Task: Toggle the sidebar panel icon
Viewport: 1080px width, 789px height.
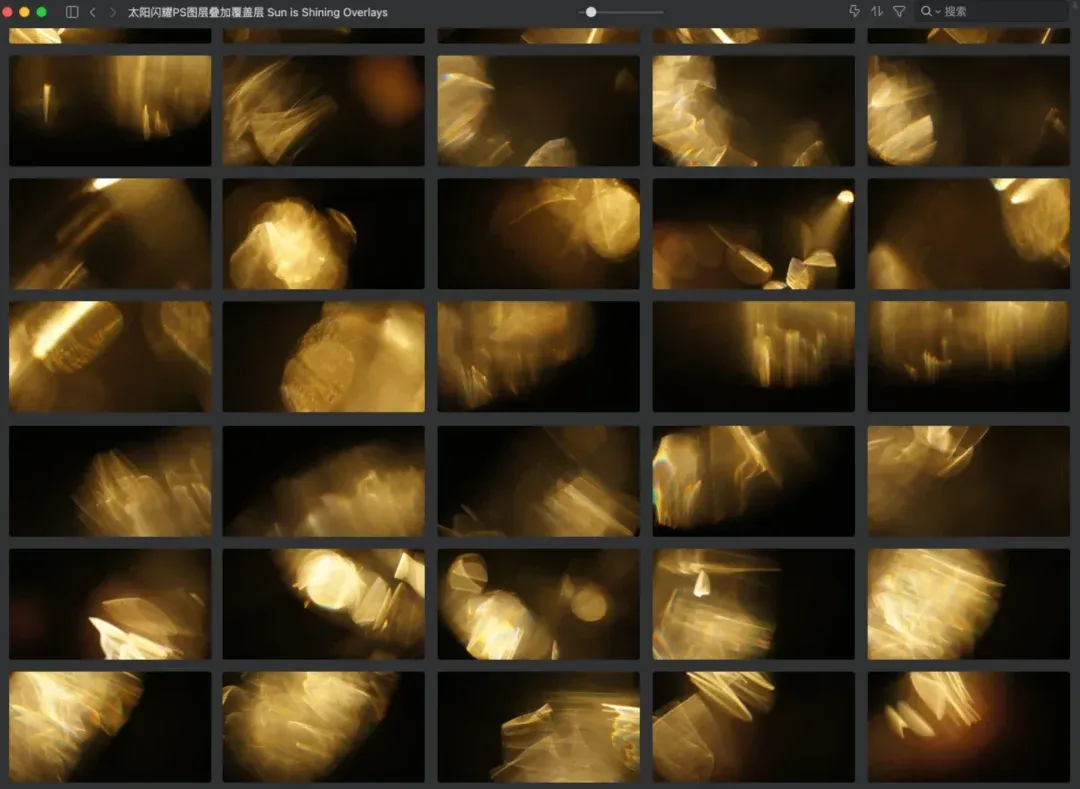Action: (x=72, y=12)
